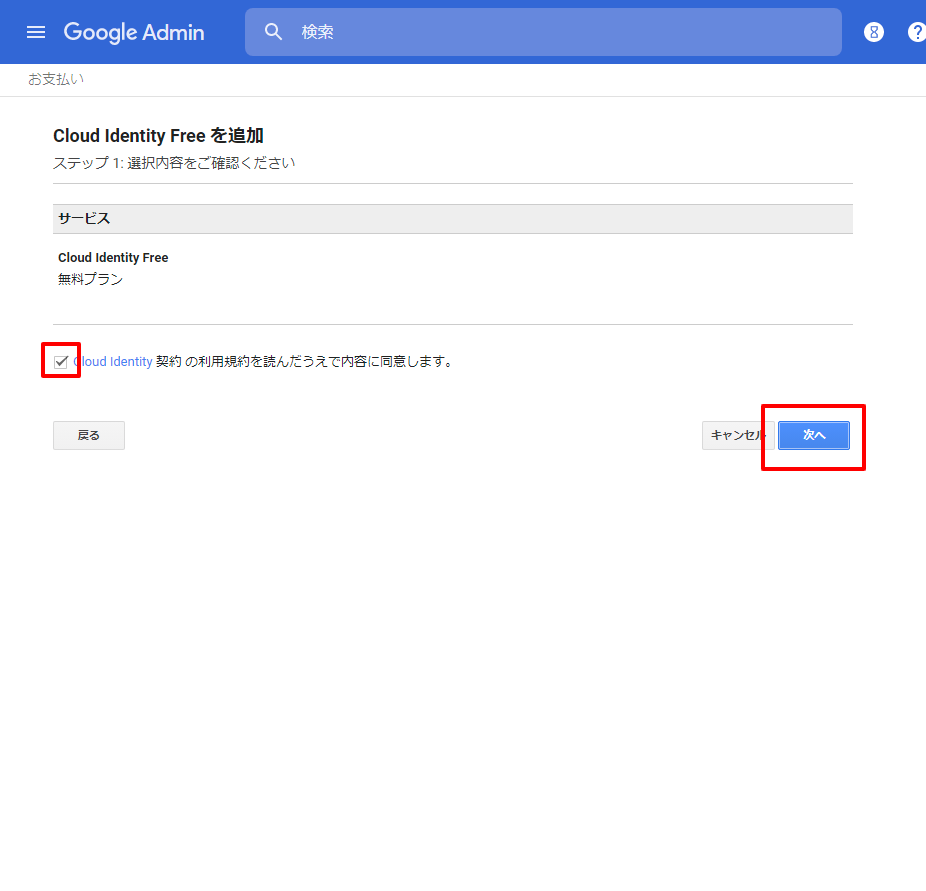Click the search magnifier icon
Viewport: 926px width, 891px height.
point(273,32)
